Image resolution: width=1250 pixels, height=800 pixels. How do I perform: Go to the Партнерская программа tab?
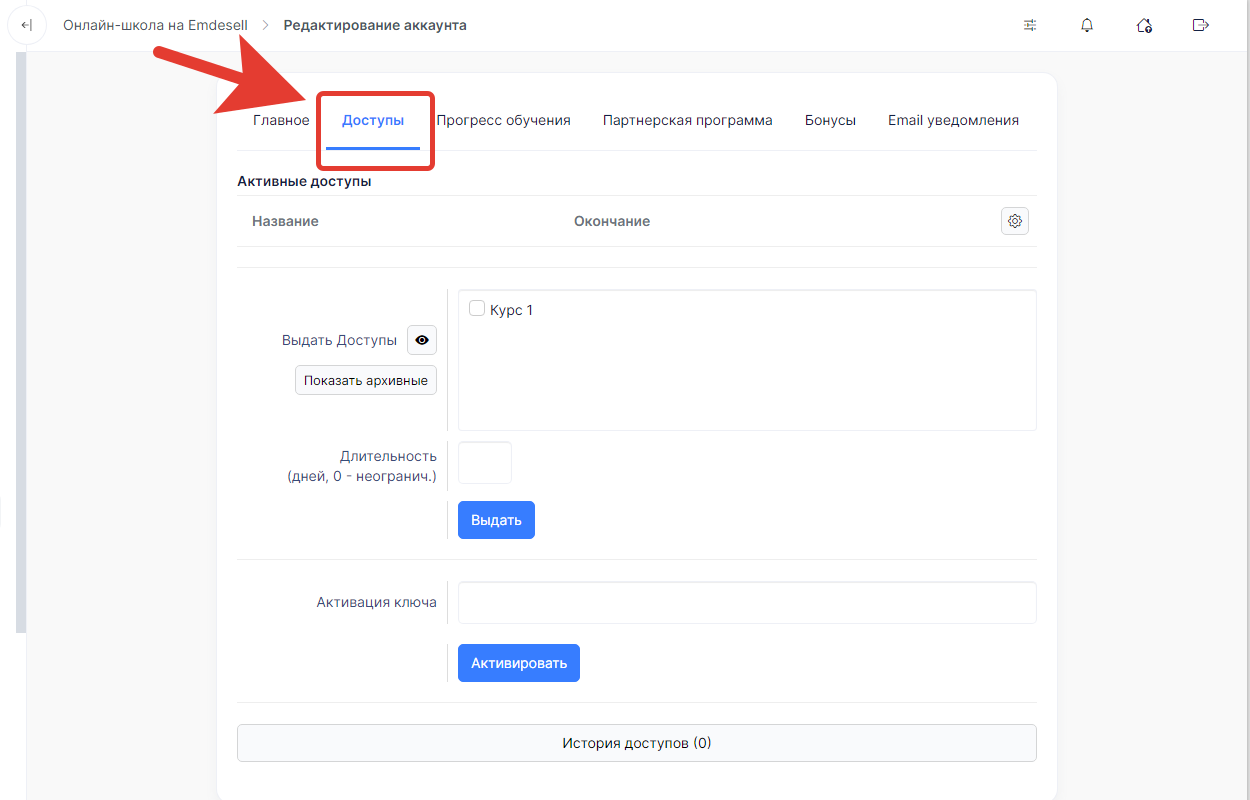coord(687,120)
